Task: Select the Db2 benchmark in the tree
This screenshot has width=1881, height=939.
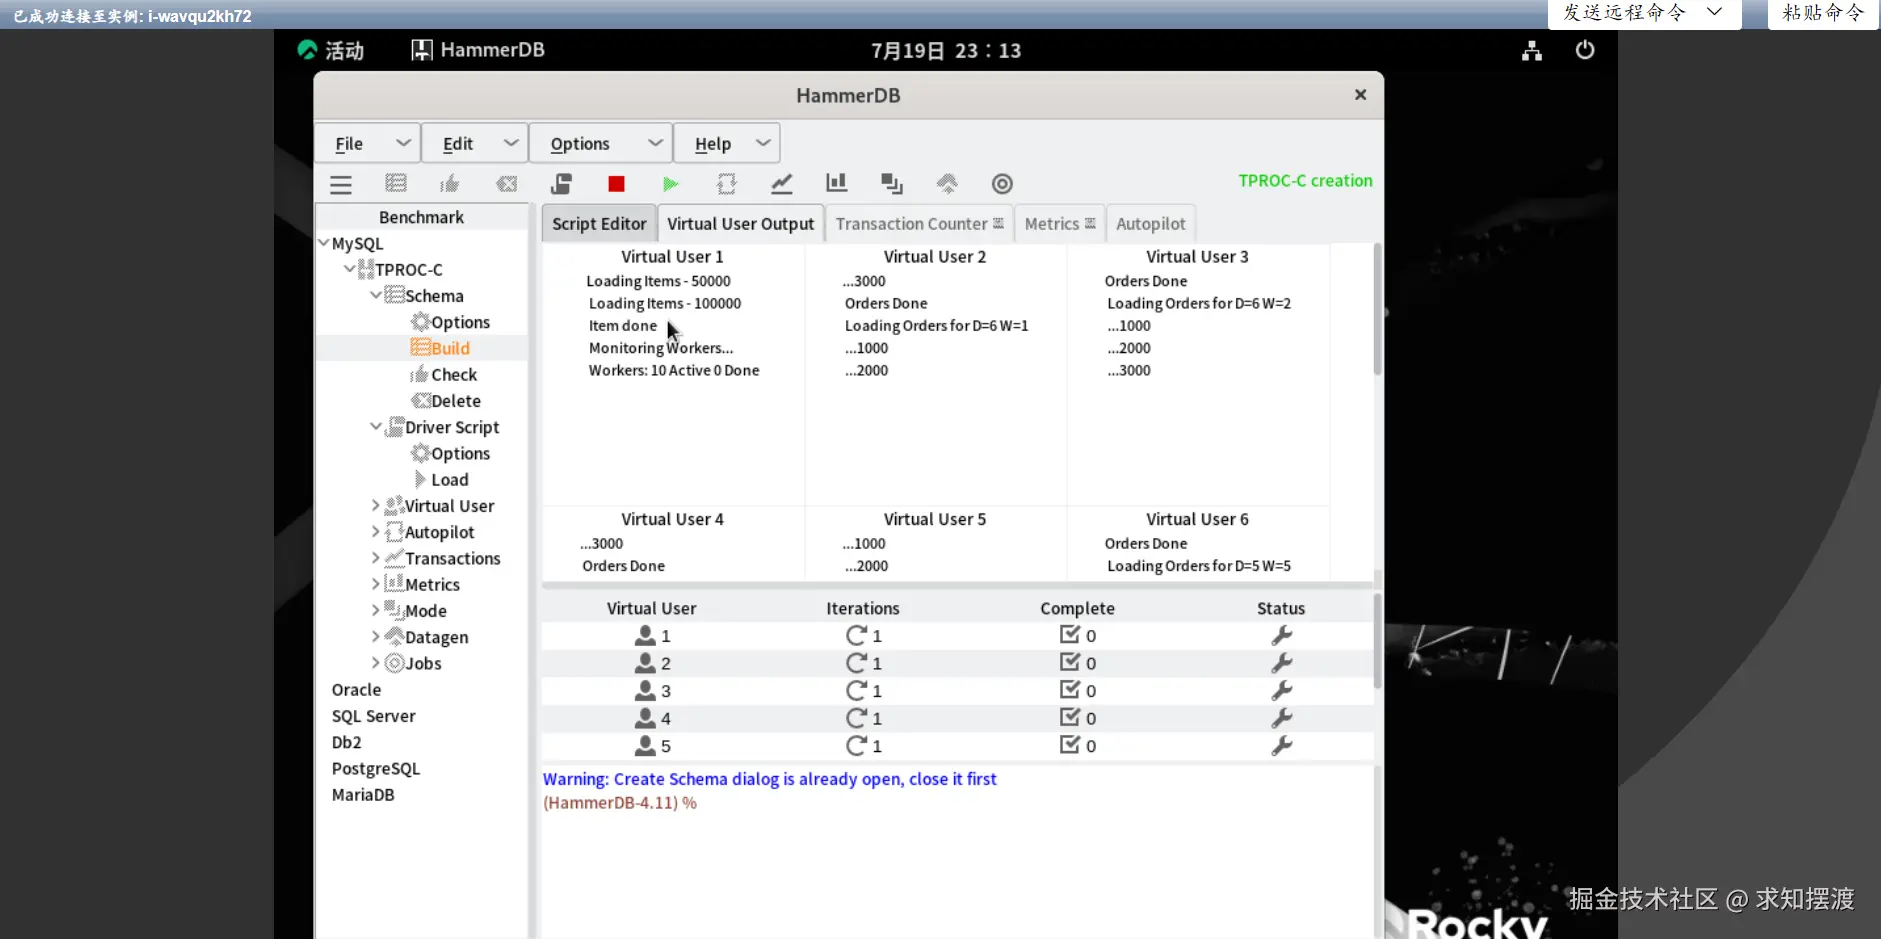Action: point(346,742)
